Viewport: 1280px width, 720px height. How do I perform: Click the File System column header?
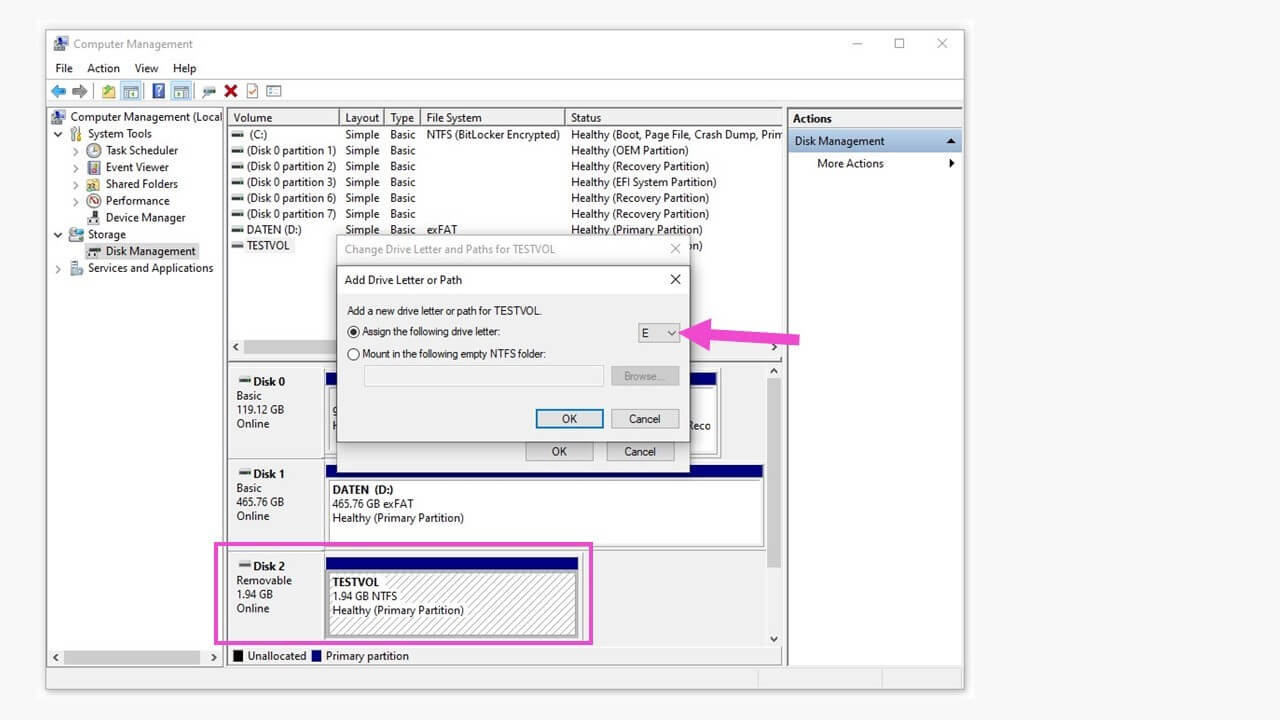[492, 117]
